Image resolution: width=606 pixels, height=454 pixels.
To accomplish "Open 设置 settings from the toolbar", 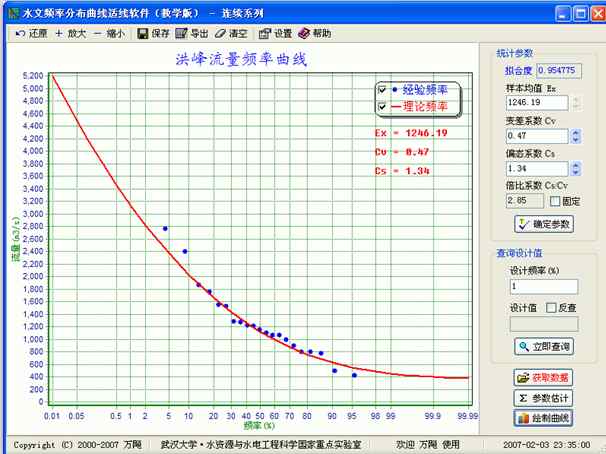I will [265, 33].
